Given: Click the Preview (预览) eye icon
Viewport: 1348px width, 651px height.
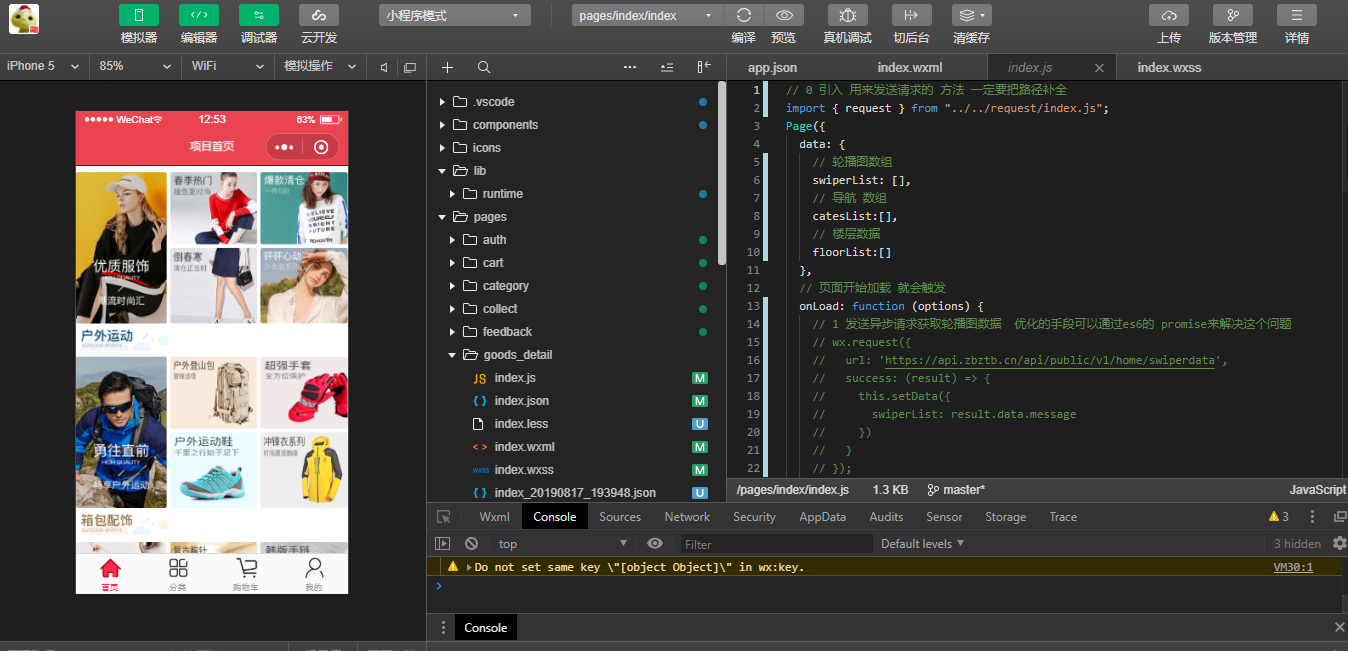Looking at the screenshot, I should click(x=784, y=15).
